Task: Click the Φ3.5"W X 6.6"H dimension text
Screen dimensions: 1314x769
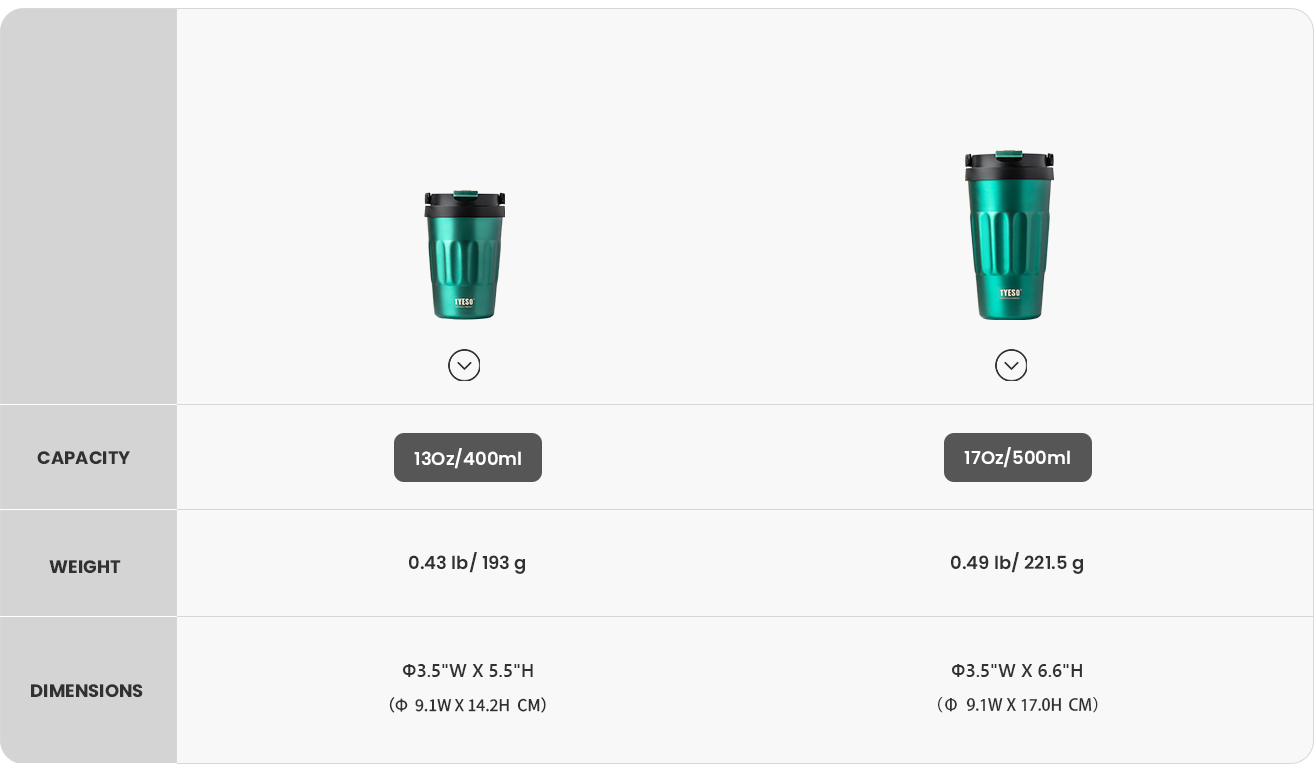Action: click(1017, 671)
